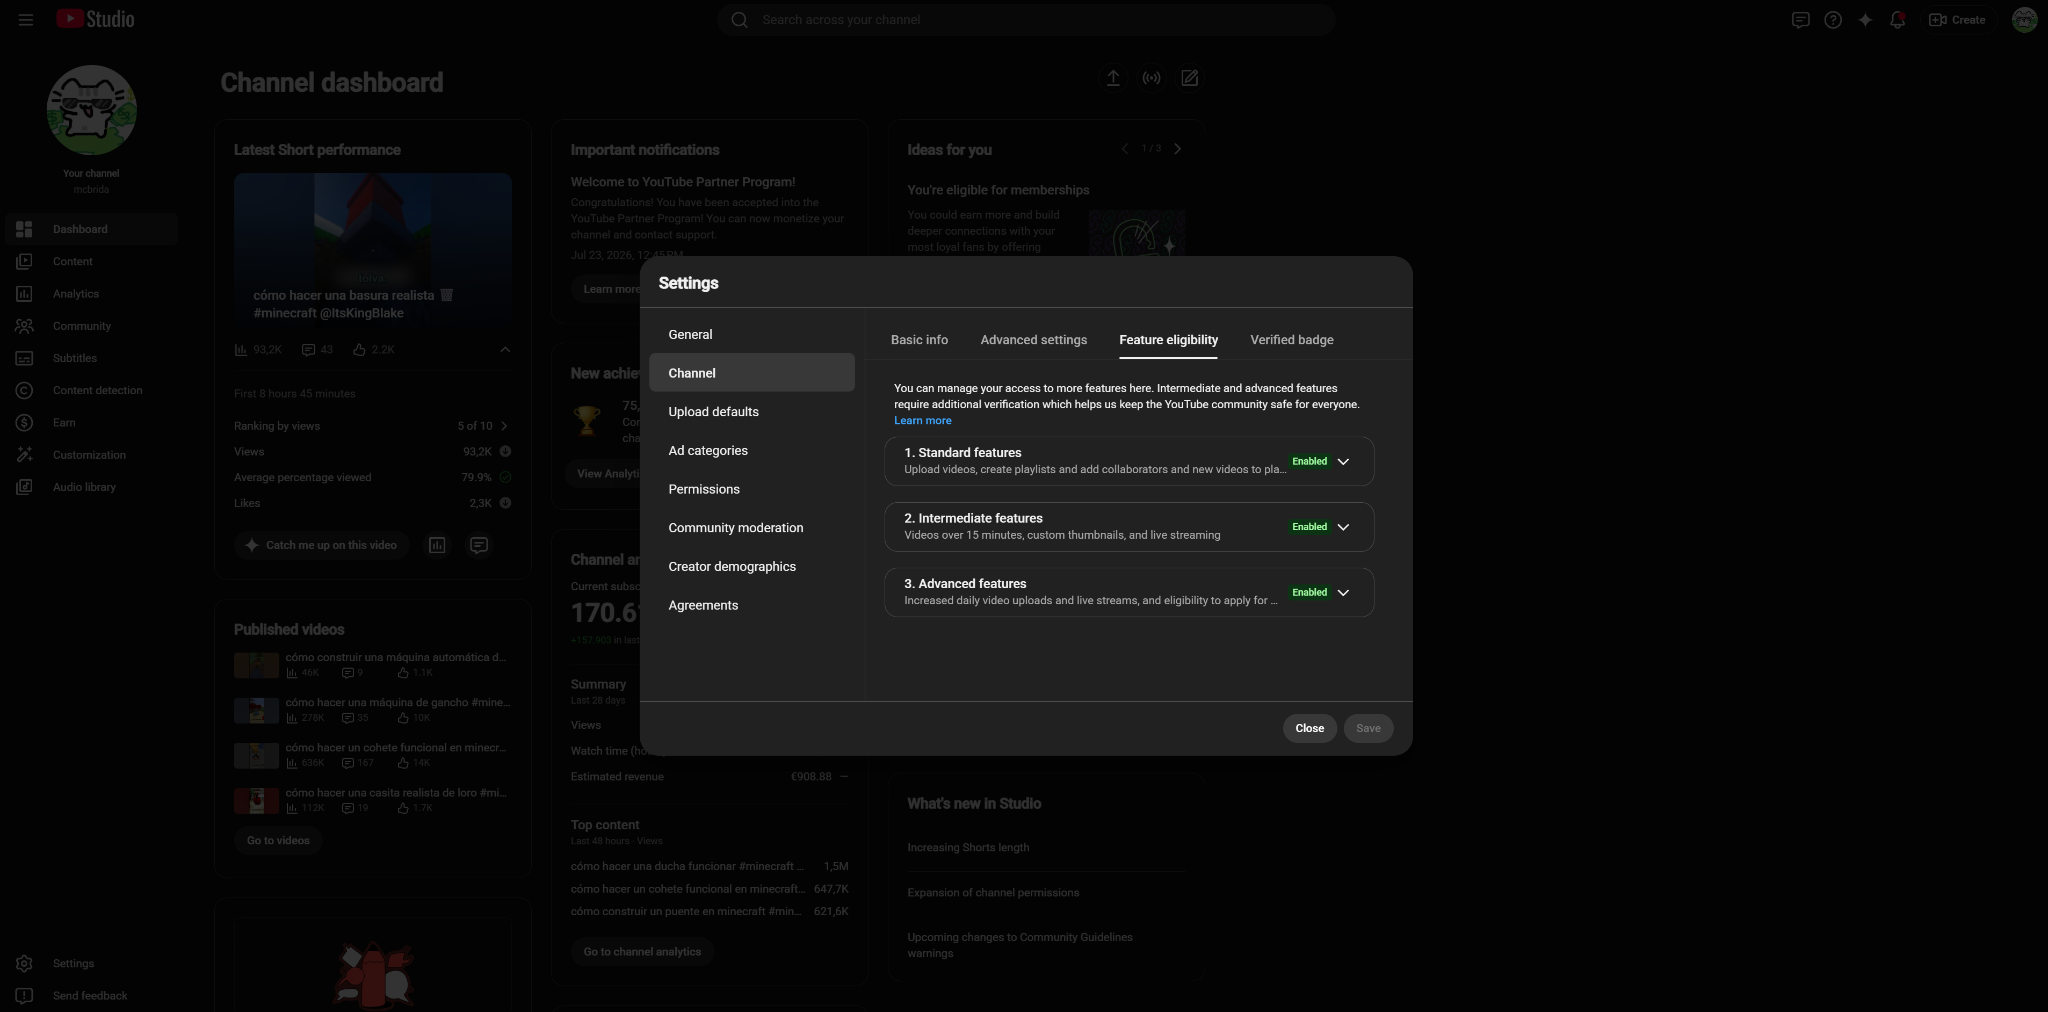Open Ranking by views 5 of 10 arrow
The height and width of the screenshot is (1012, 2048).
click(504, 426)
